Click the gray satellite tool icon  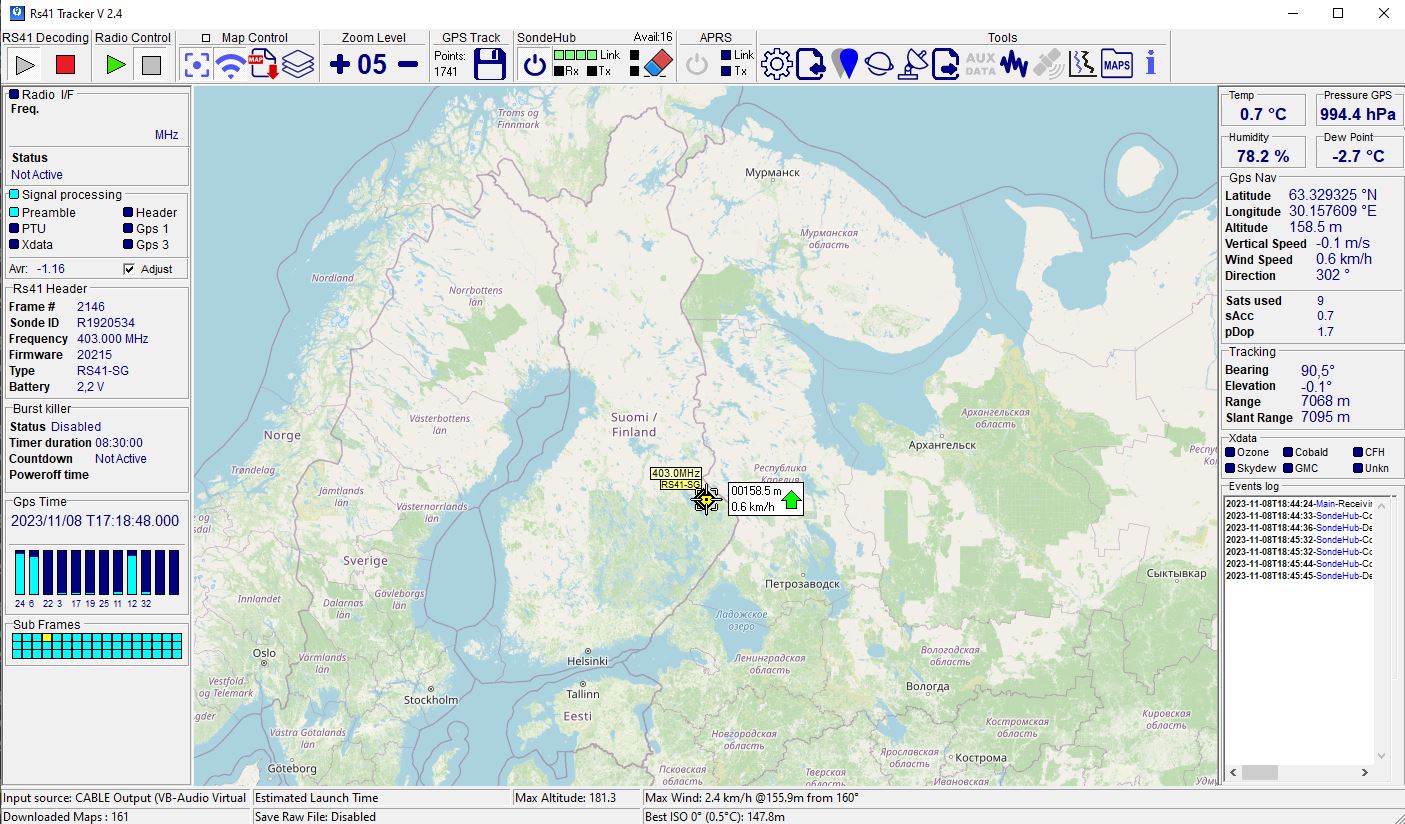coord(1048,65)
